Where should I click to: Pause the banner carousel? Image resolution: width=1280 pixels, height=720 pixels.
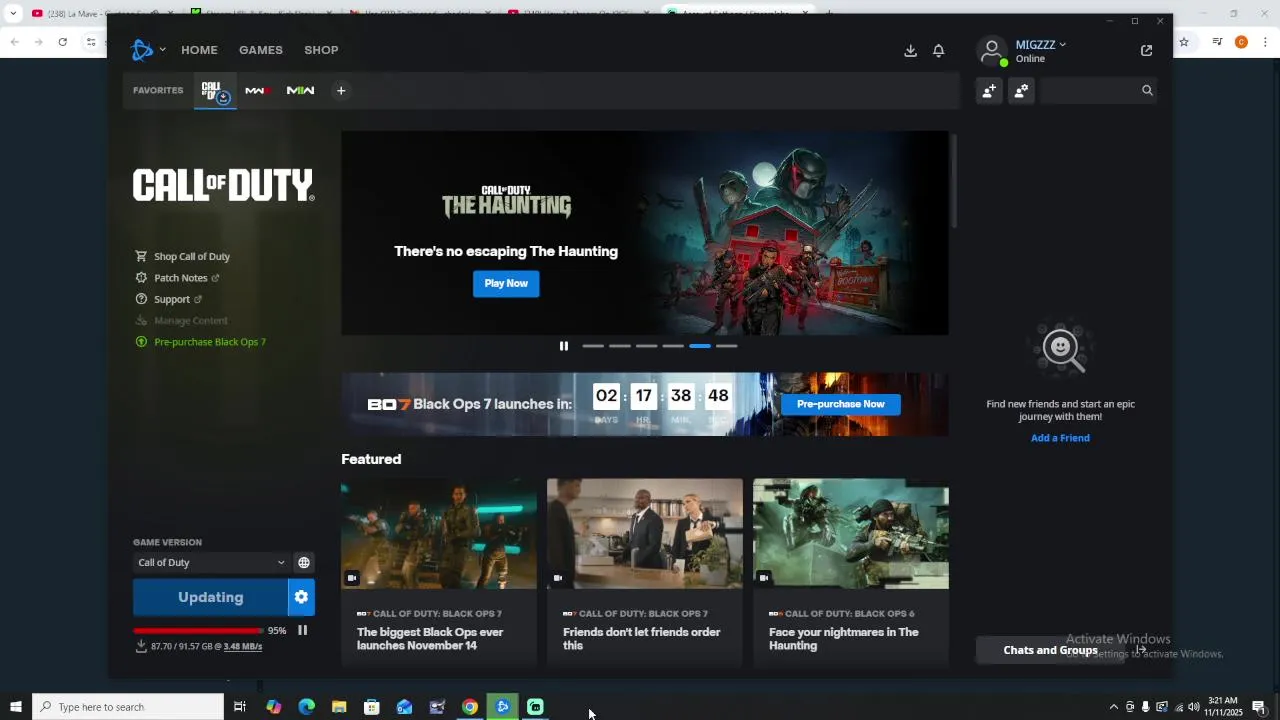pos(564,346)
